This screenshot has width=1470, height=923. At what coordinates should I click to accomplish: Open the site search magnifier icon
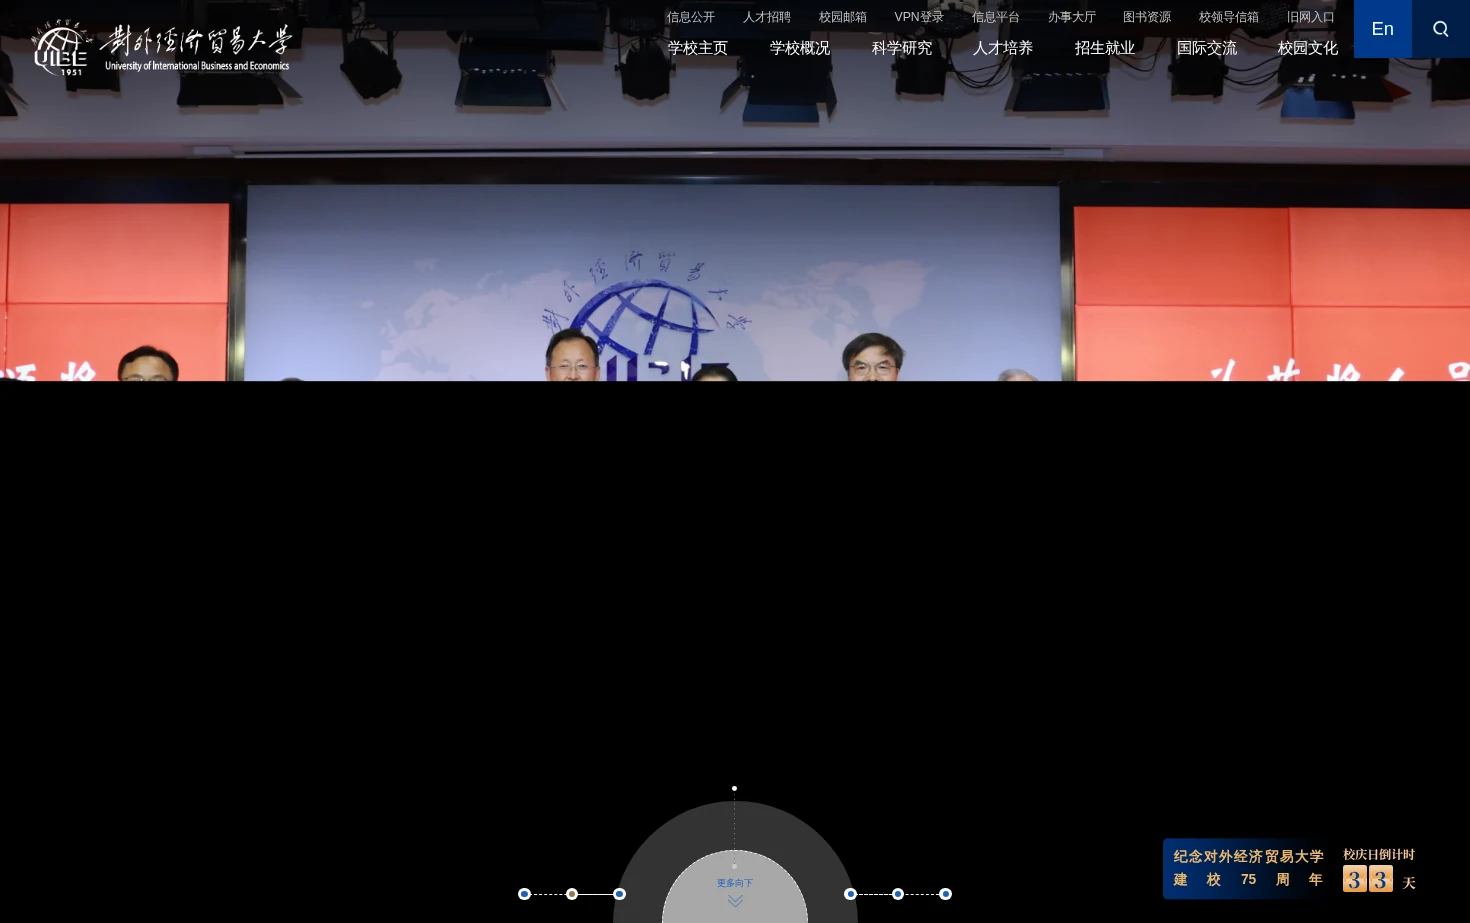pos(1441,29)
